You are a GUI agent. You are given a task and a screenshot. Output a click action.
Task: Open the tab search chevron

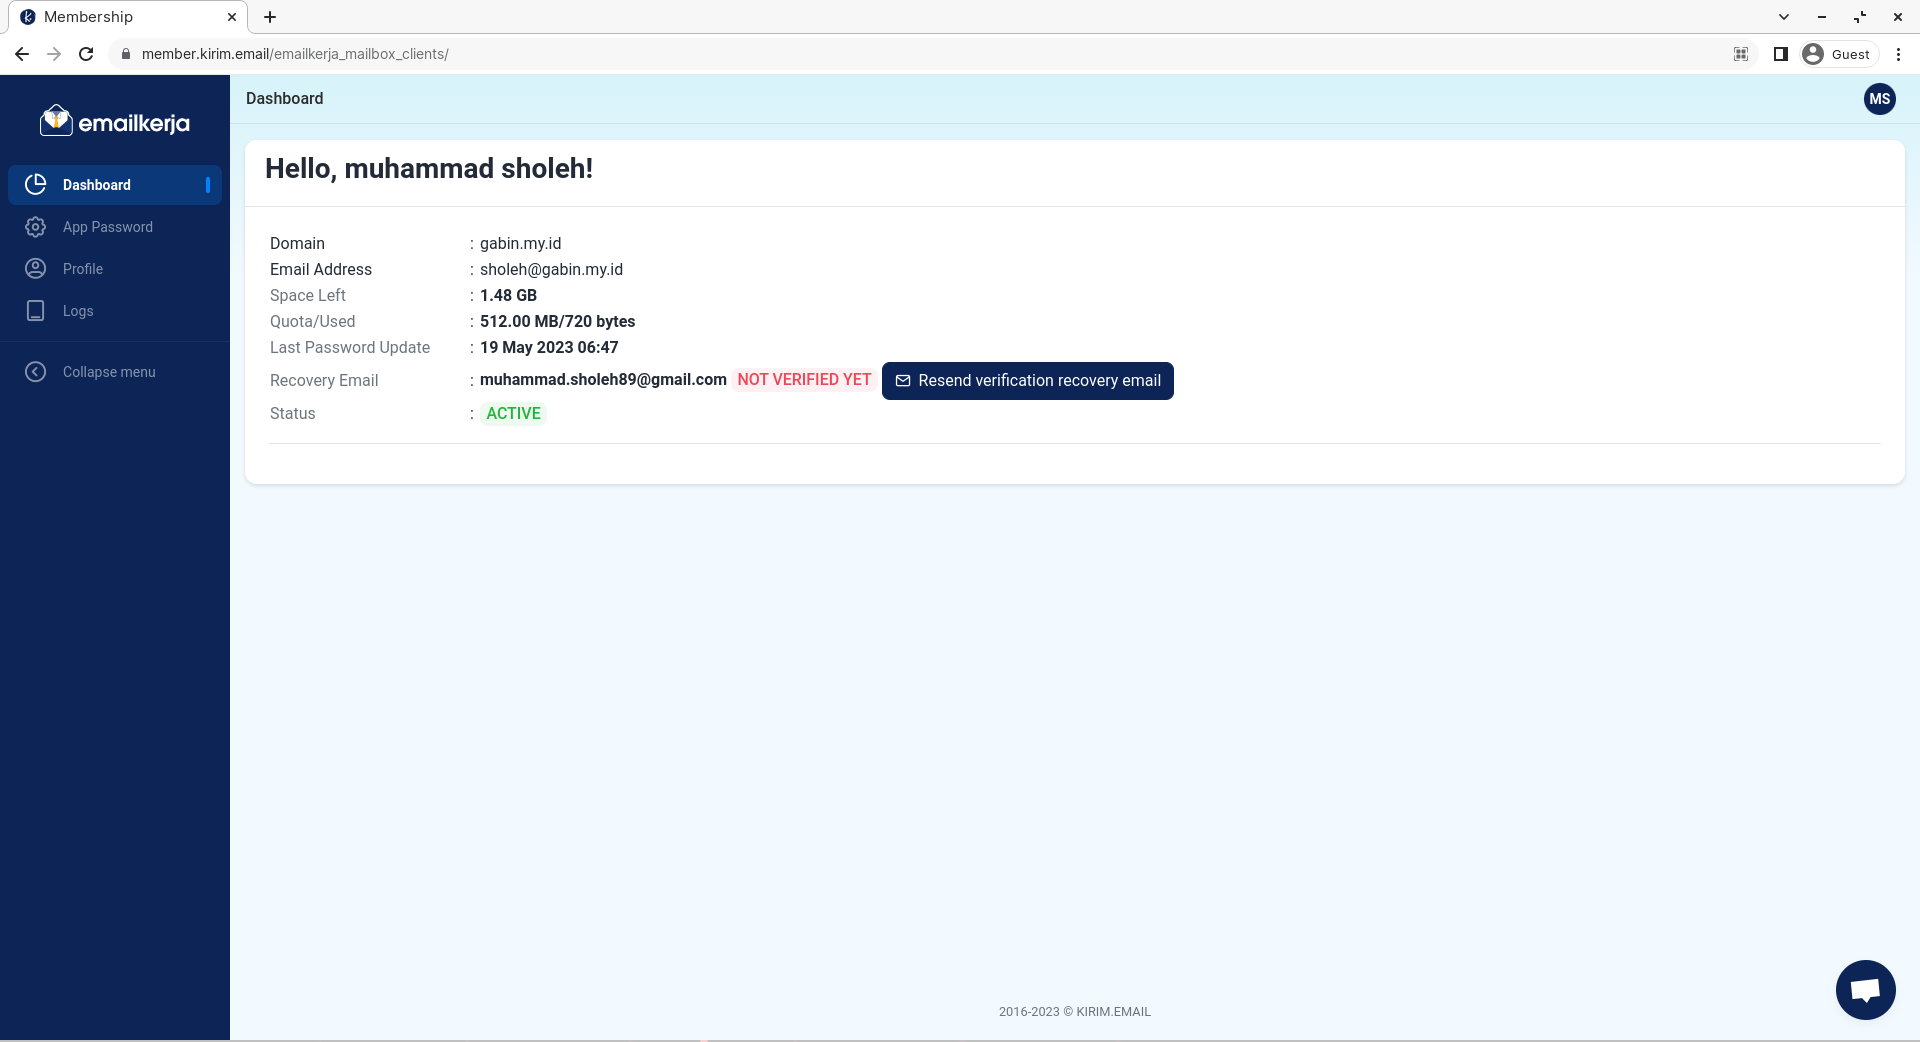[x=1784, y=17]
